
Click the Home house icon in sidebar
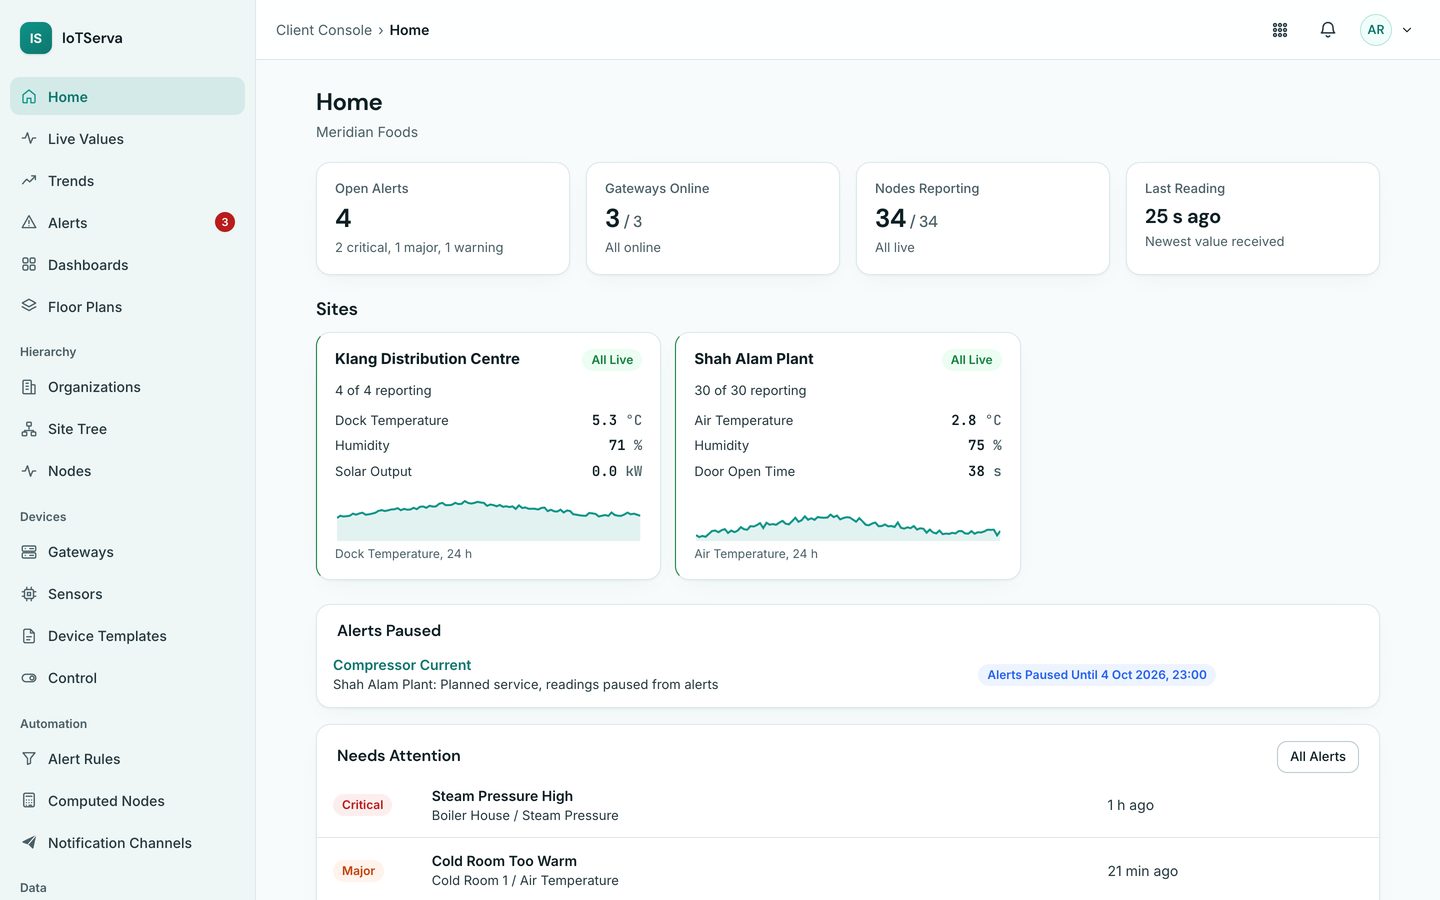[29, 97]
